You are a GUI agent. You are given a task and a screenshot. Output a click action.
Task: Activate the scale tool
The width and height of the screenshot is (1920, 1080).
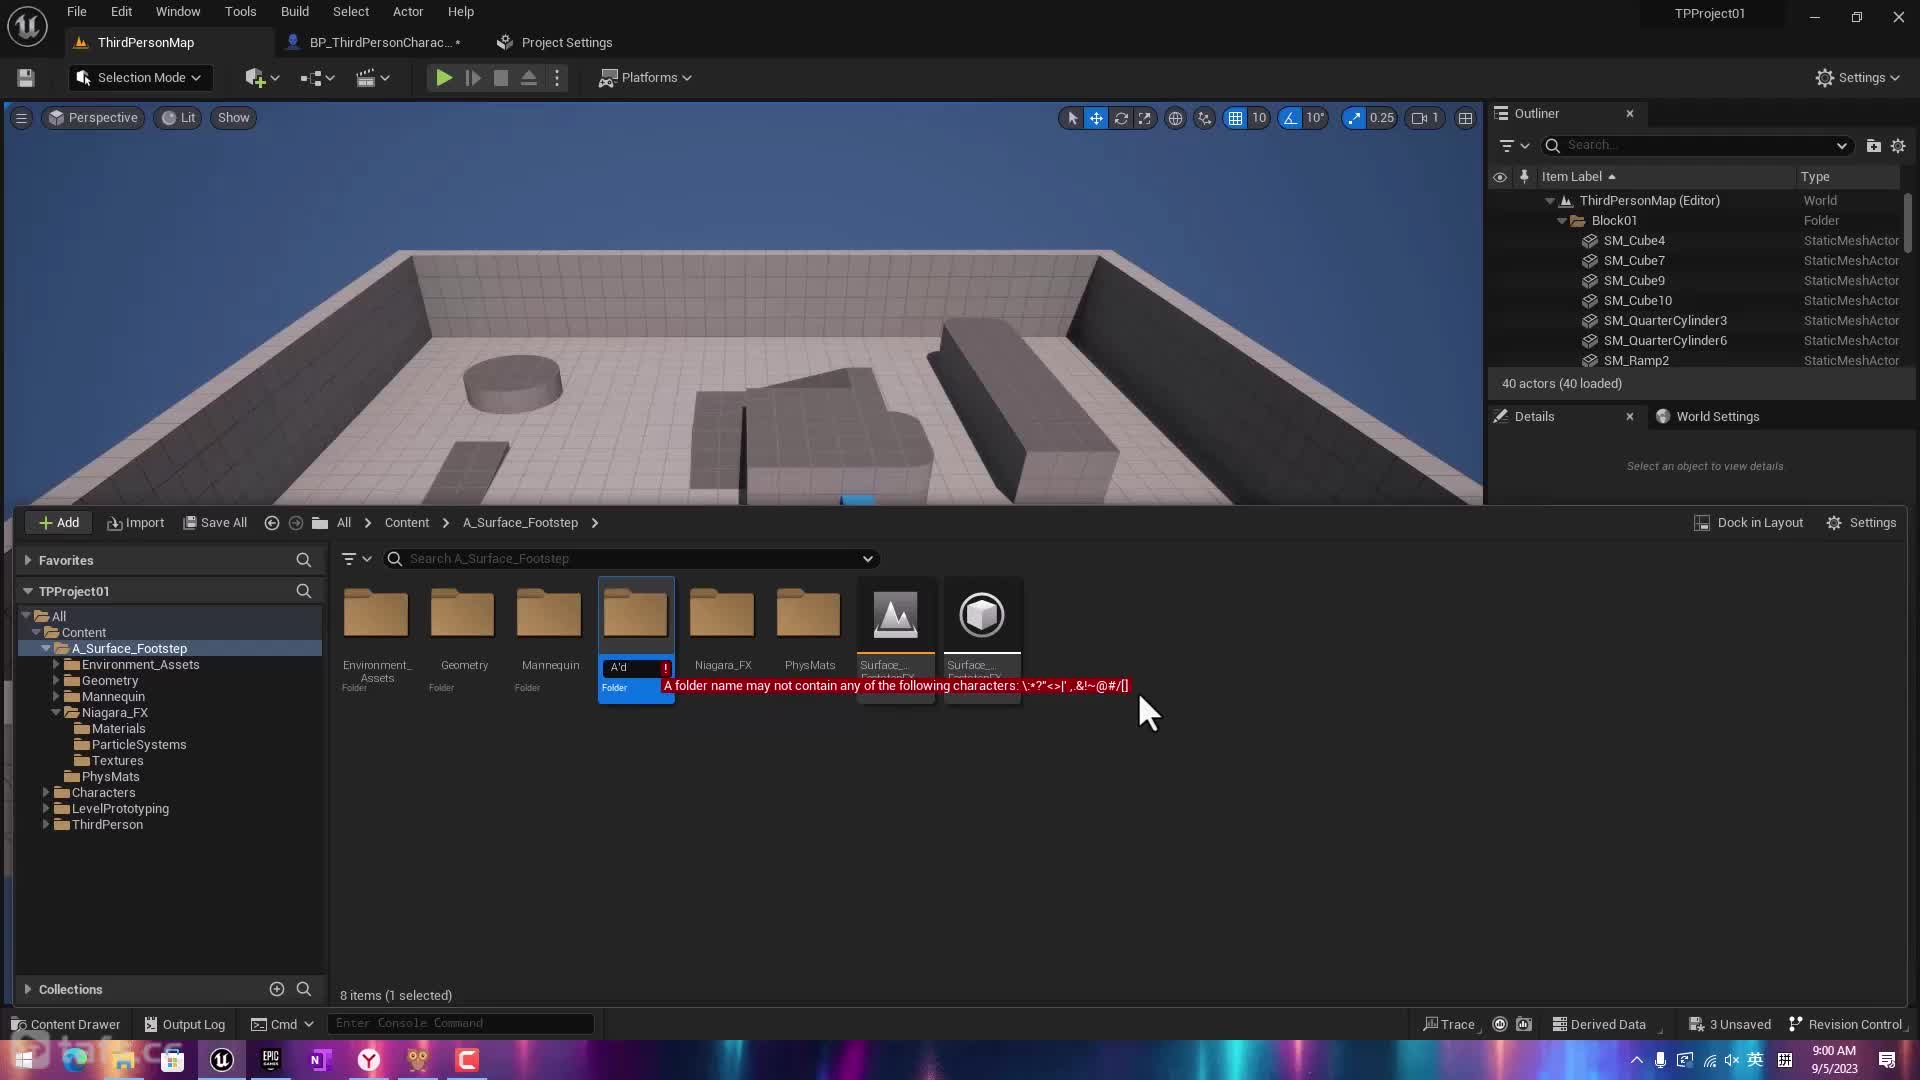click(x=1145, y=118)
